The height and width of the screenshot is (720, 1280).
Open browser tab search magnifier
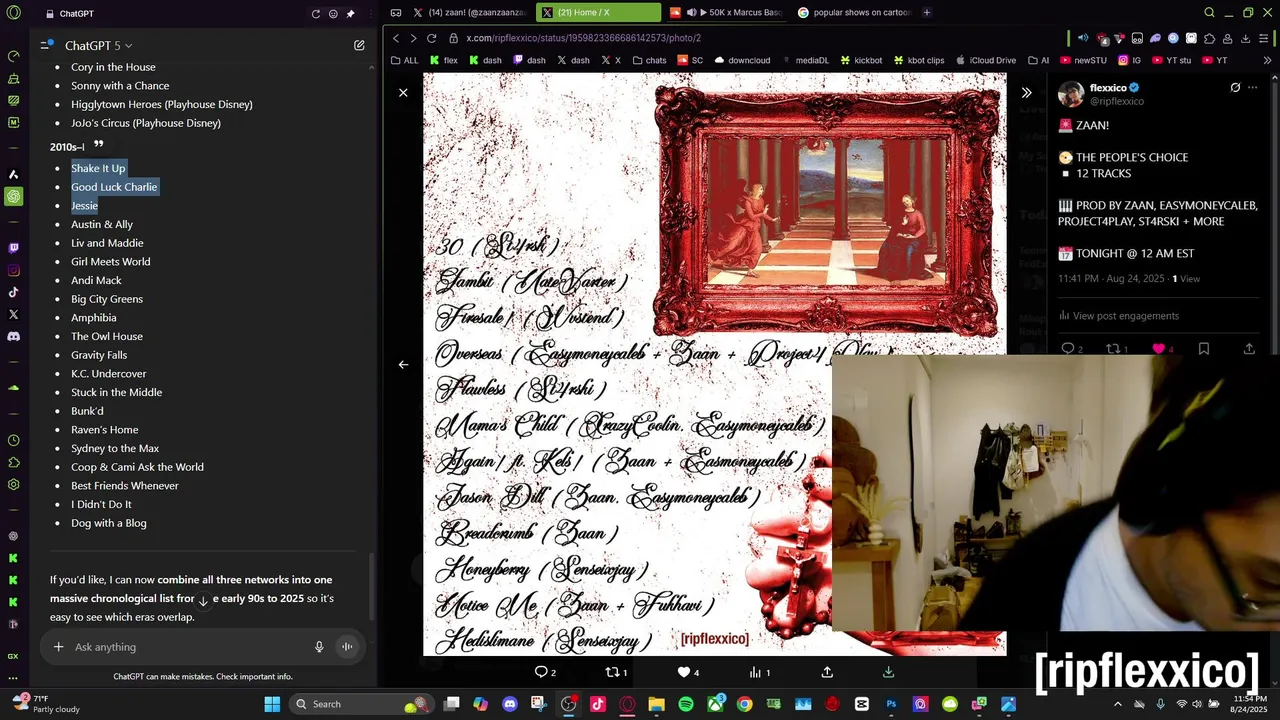[x=1209, y=13]
